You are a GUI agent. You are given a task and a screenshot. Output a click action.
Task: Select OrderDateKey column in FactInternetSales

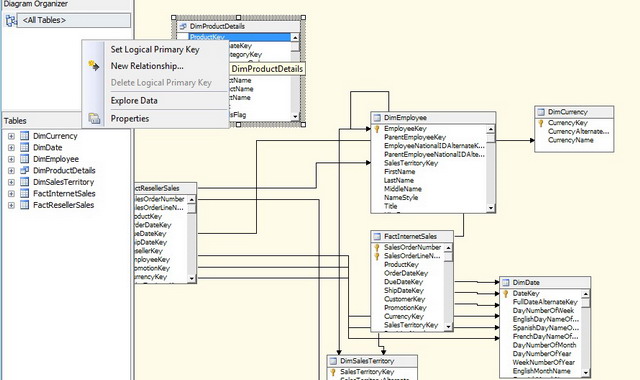click(x=406, y=273)
